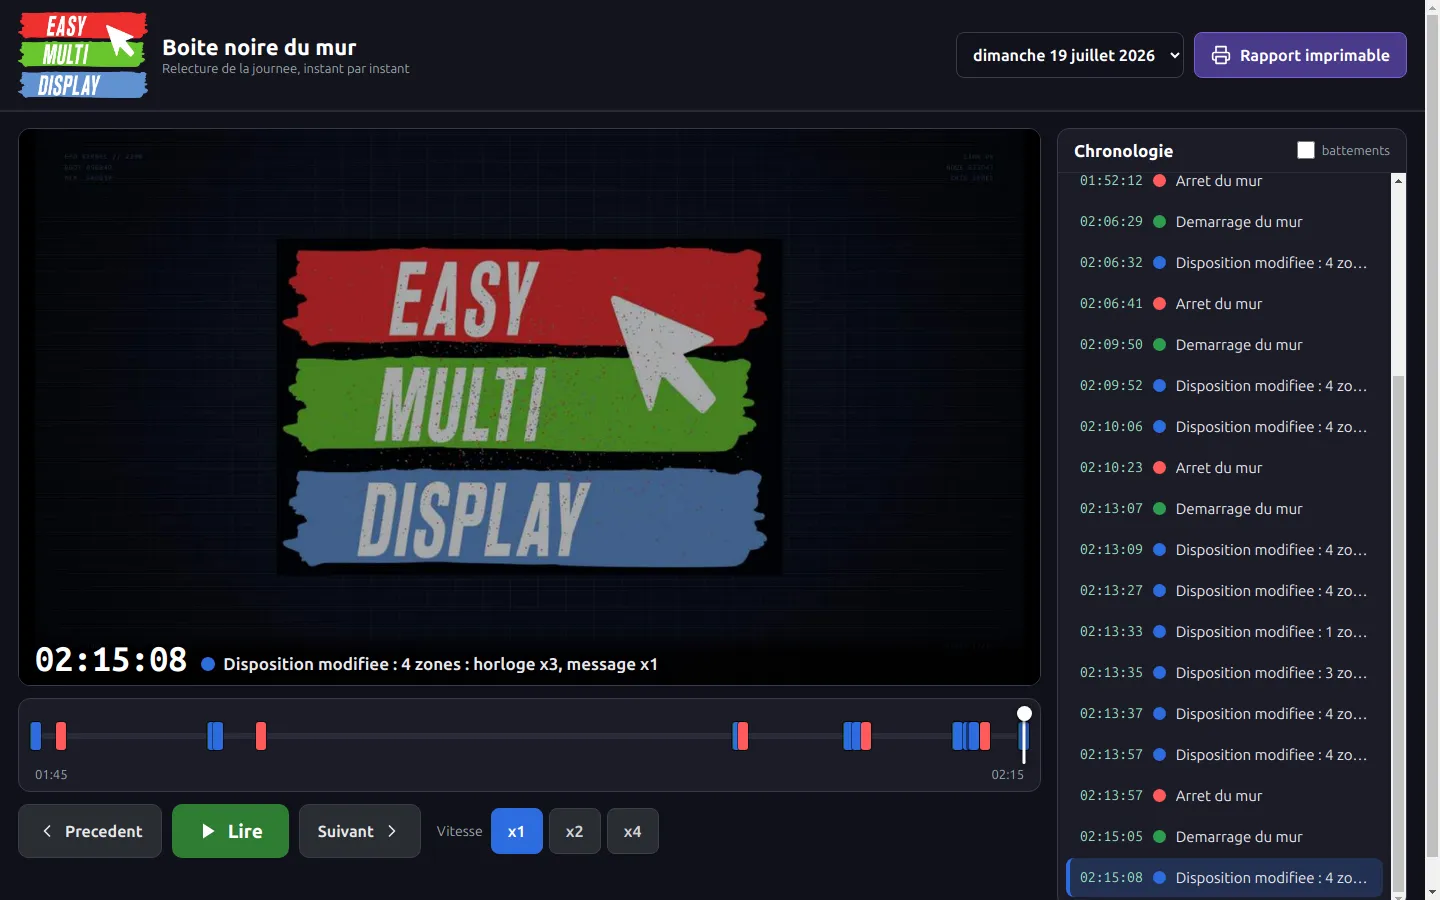Select the 02:06:41 Arret du mur event
This screenshot has width=1440, height=900.
1224,304
